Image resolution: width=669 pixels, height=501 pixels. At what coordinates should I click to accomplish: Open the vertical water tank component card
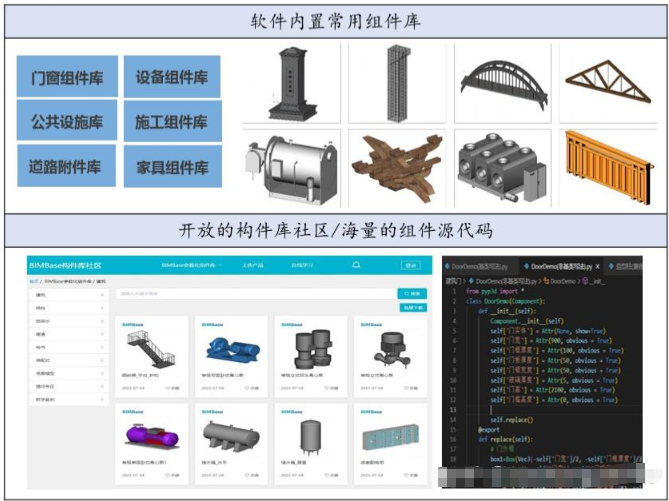click(x=309, y=436)
